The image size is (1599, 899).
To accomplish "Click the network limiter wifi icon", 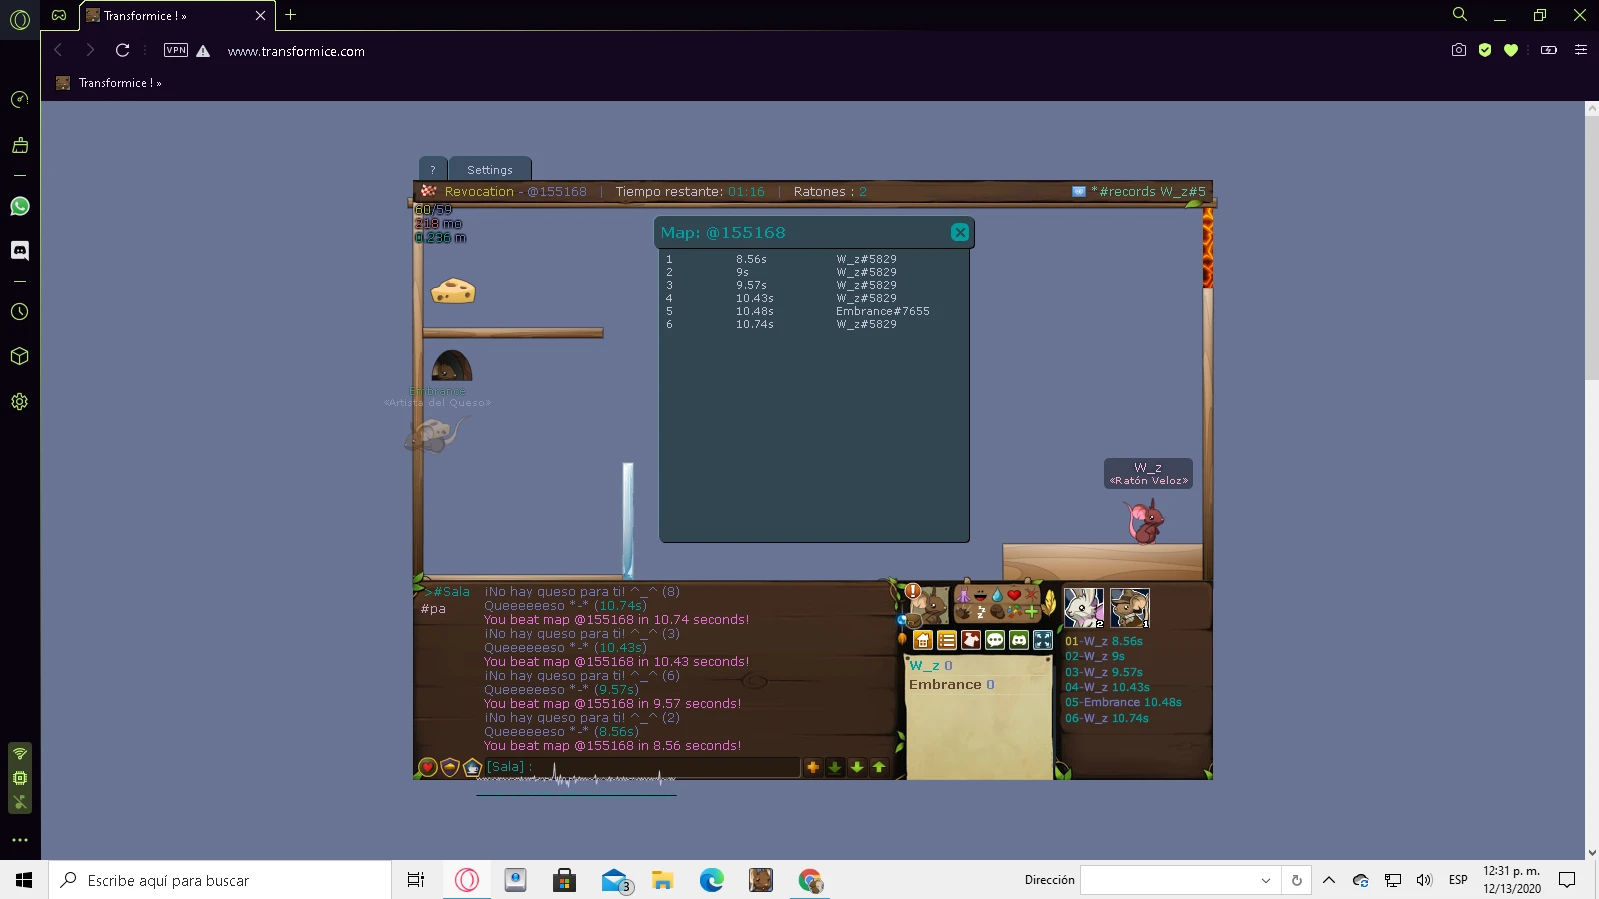I will tap(19, 753).
